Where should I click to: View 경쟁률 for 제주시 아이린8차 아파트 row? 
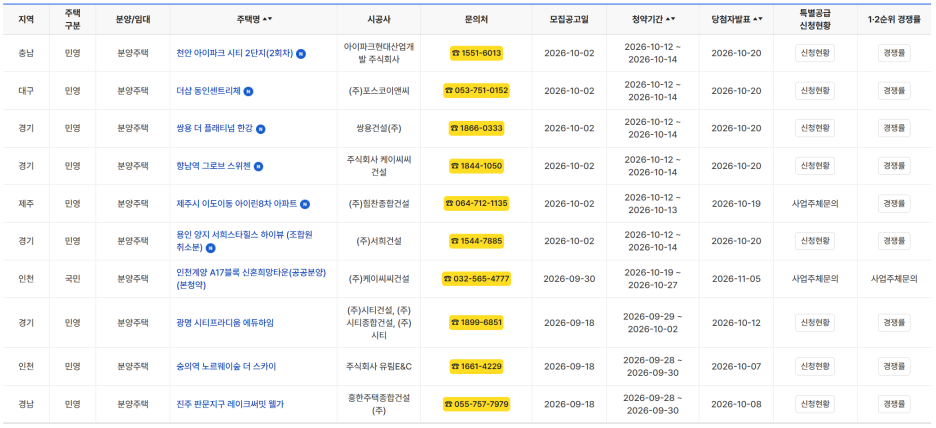(x=894, y=204)
